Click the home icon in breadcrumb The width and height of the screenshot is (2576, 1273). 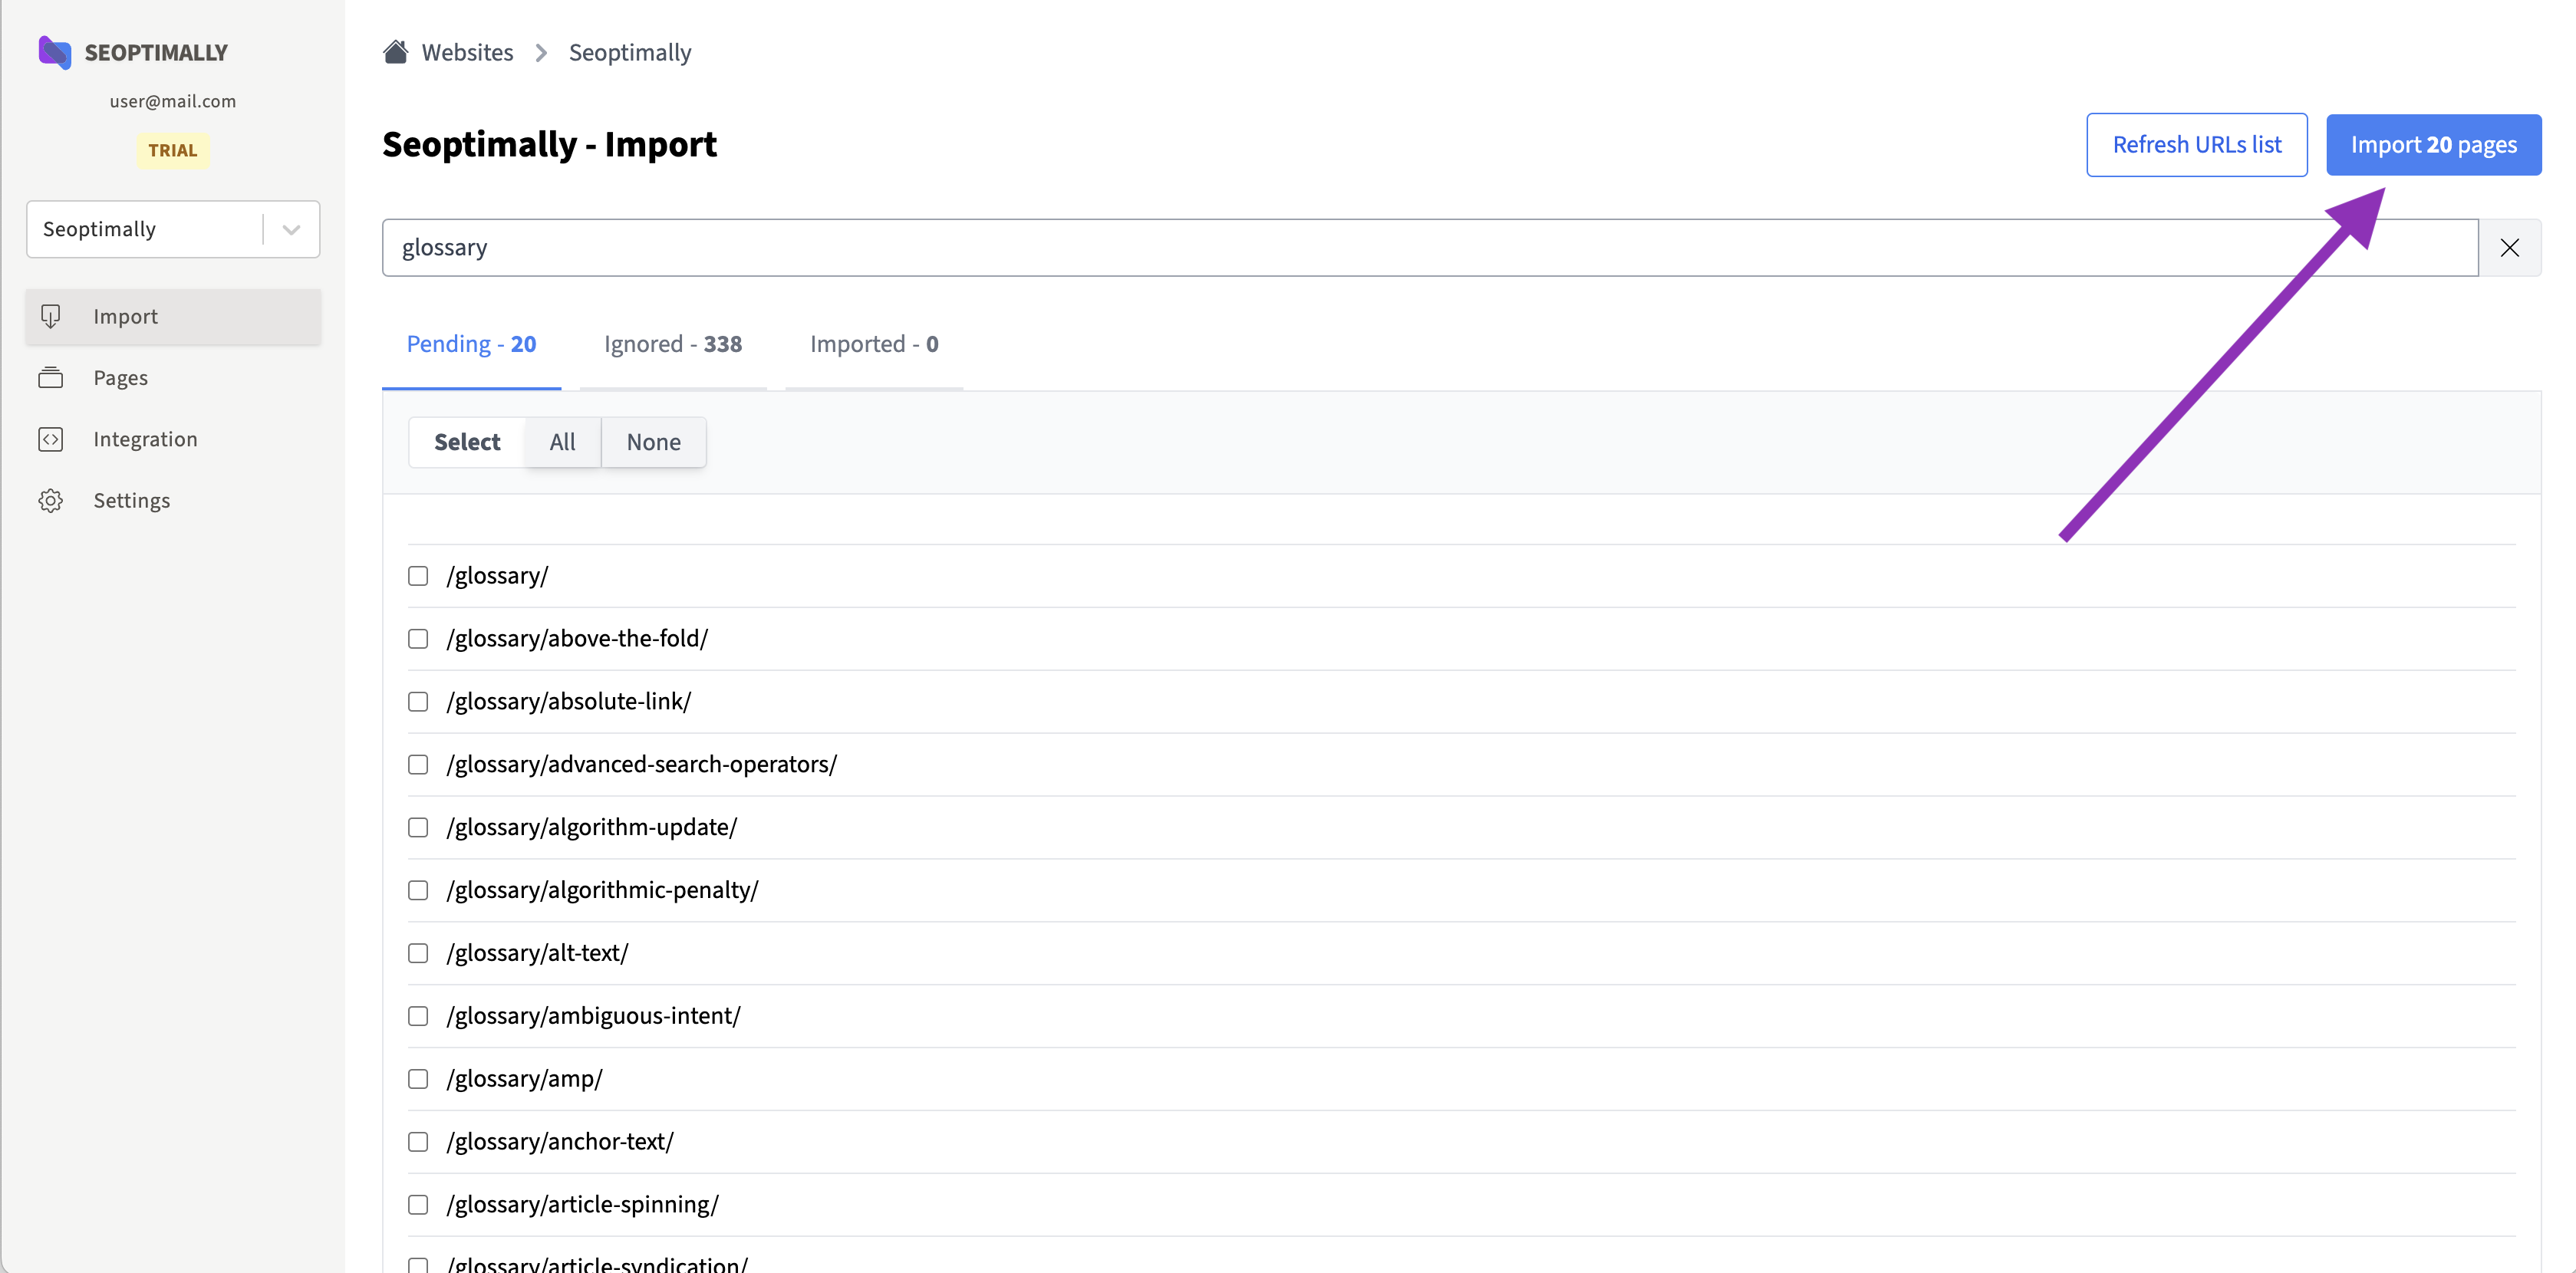point(396,52)
